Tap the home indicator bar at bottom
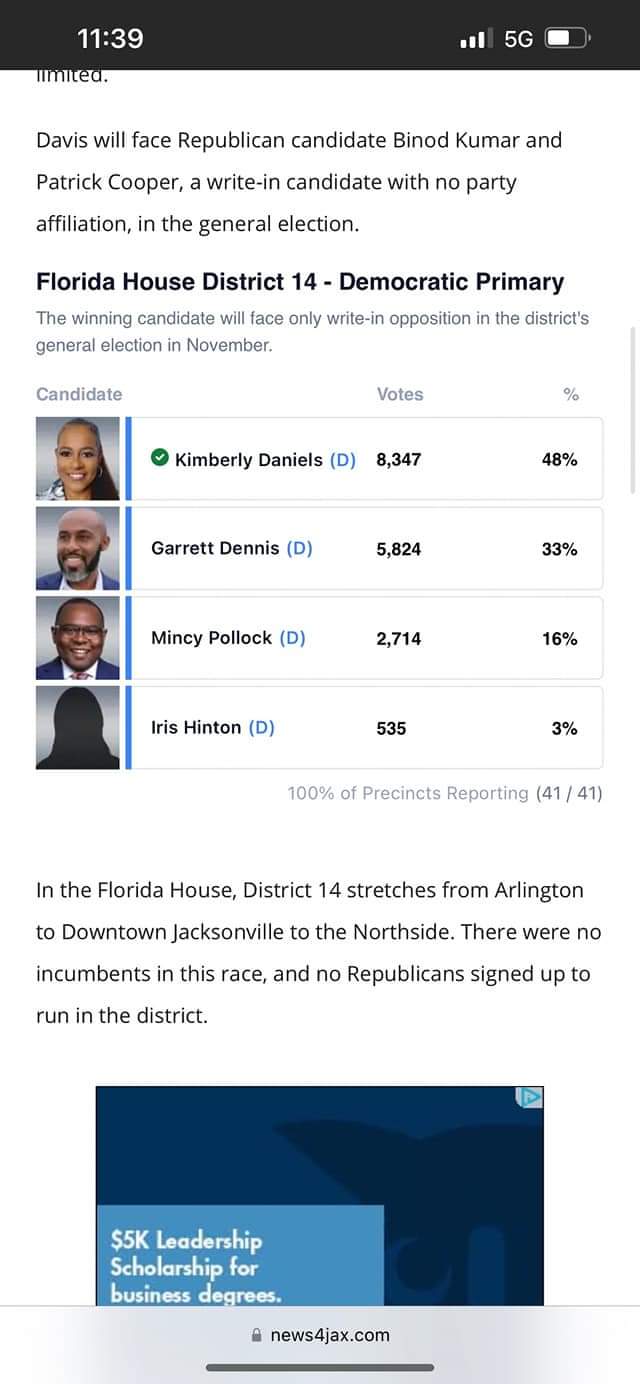 tap(320, 1367)
